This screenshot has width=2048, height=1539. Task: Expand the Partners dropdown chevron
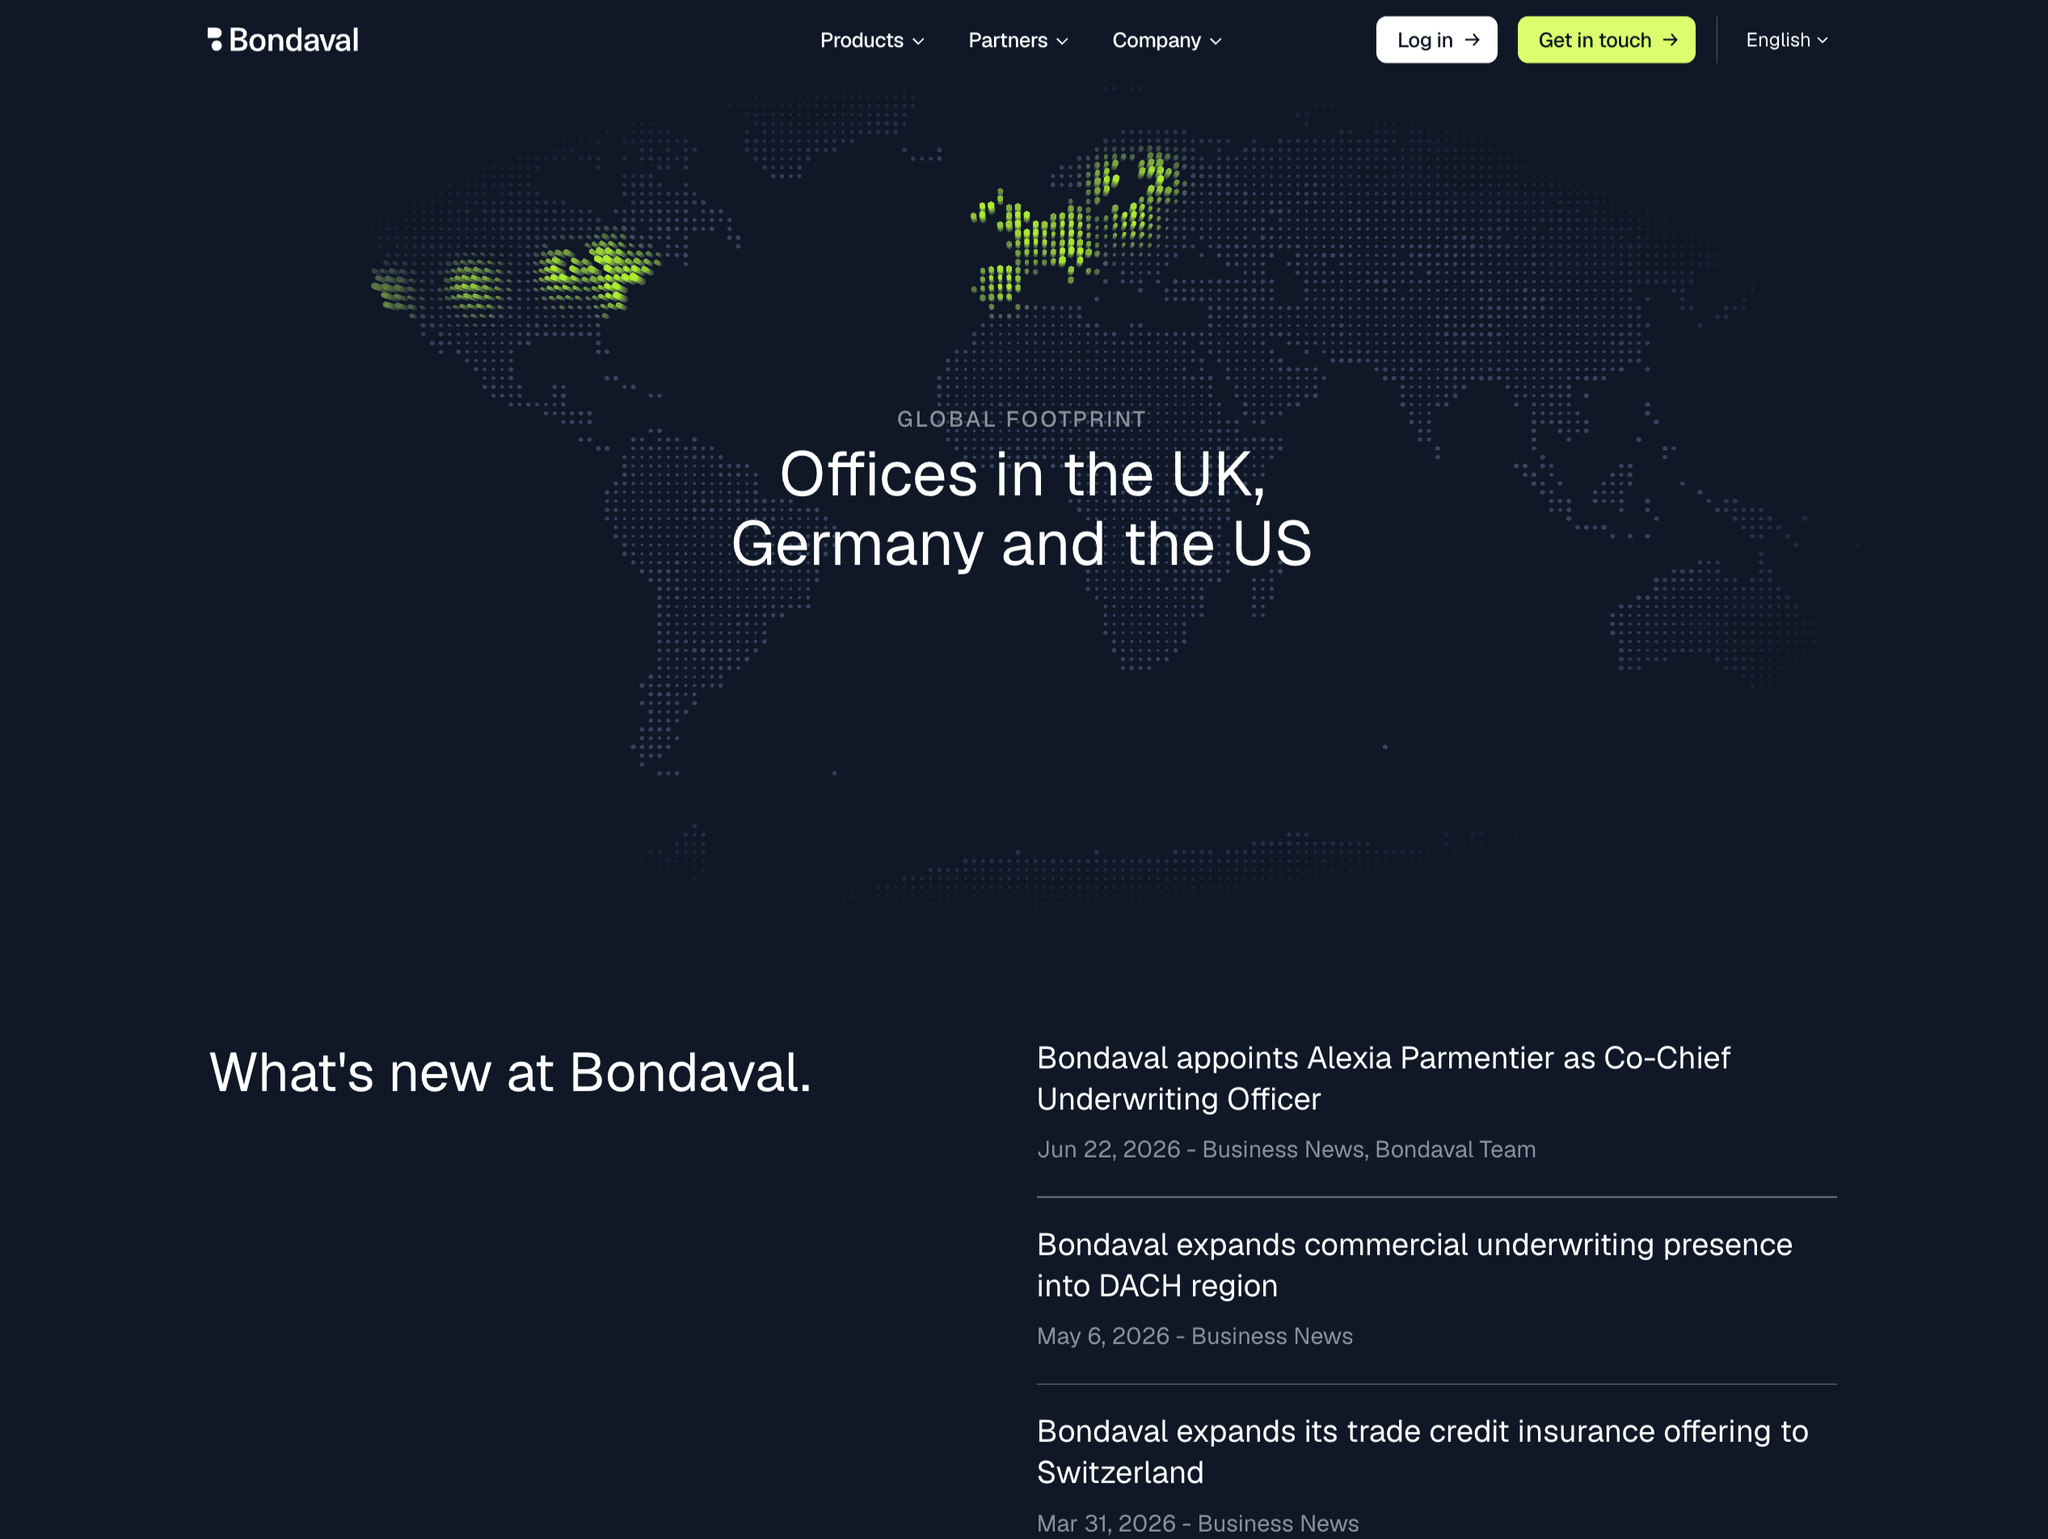(x=1062, y=41)
